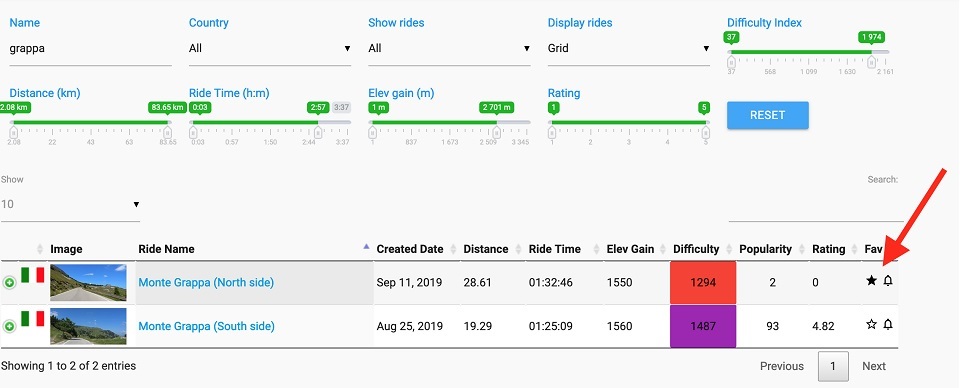Expand Monte Grappa South side row with green plus
This screenshot has height=388, width=960.
point(9,326)
